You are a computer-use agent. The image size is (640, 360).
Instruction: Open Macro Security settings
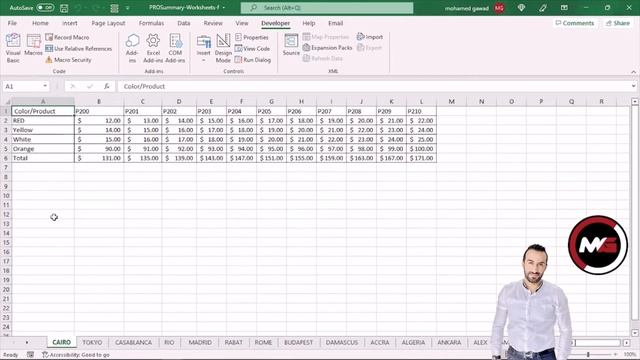click(x=68, y=60)
